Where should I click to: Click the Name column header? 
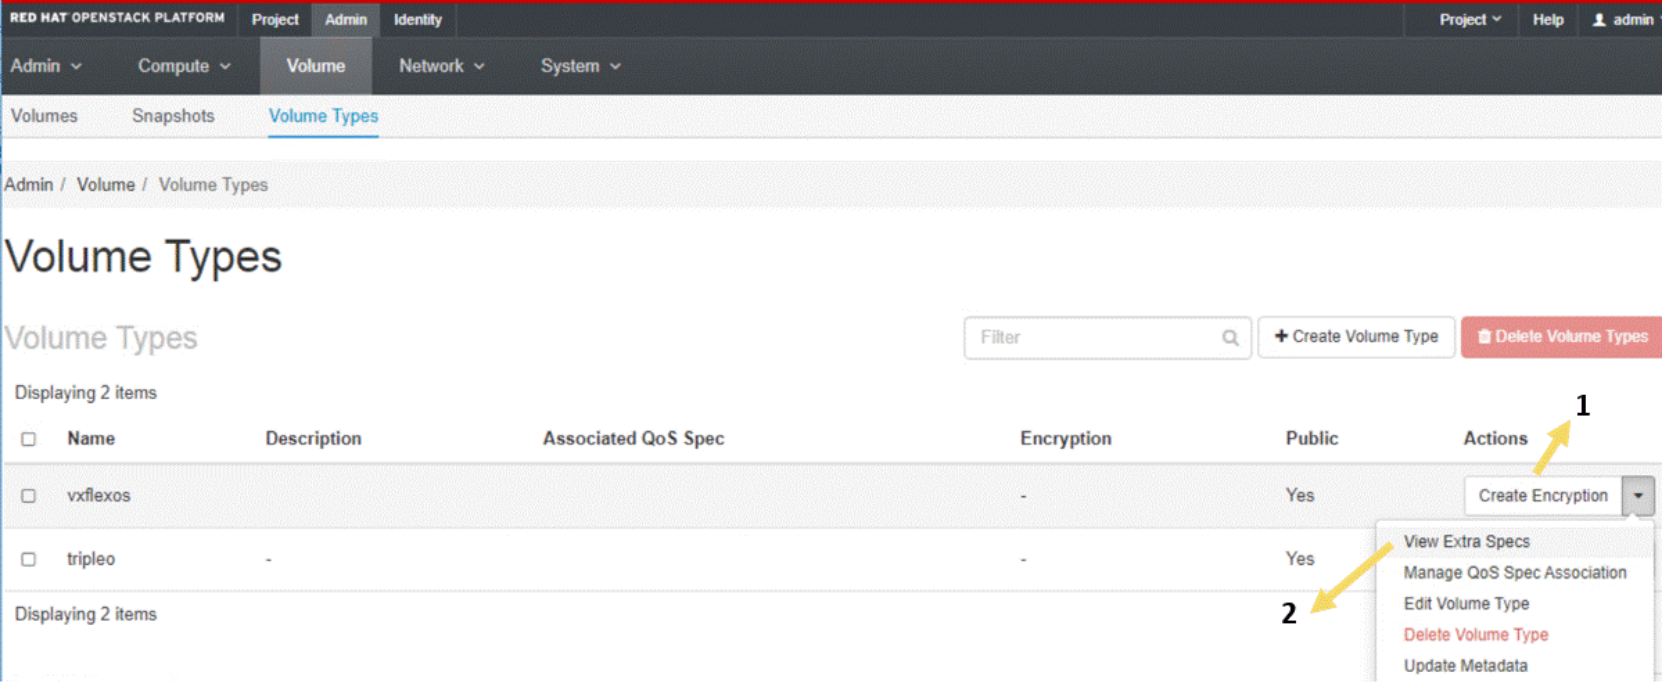coord(91,439)
